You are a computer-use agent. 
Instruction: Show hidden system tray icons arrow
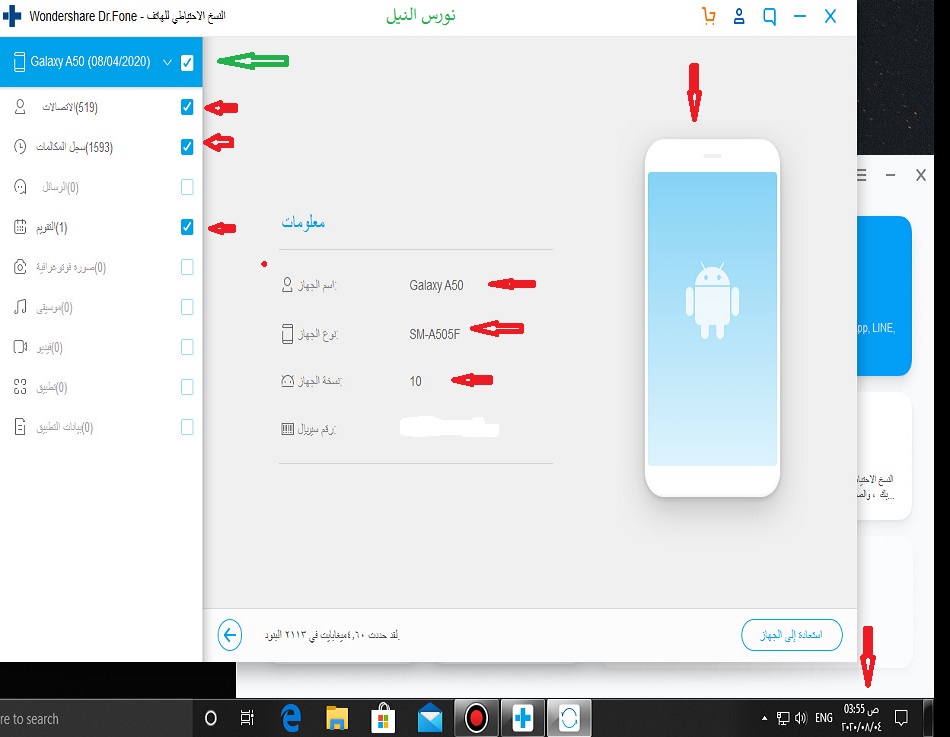coord(765,718)
